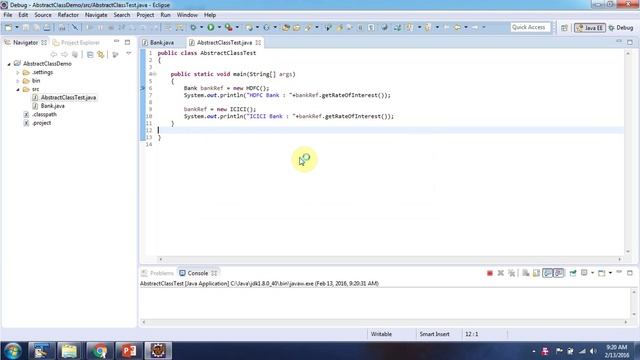Click the Run Last Tool red-toolbox icon

229,27
